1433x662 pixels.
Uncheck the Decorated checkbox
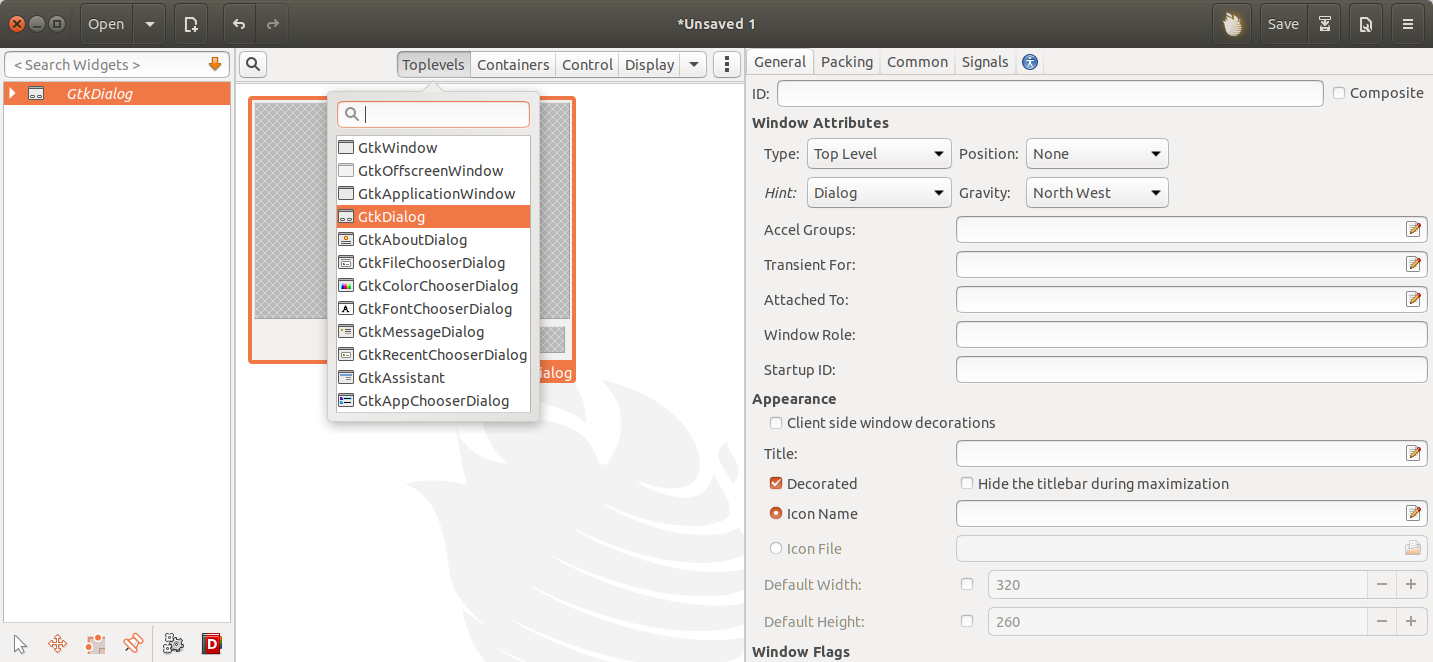[776, 484]
